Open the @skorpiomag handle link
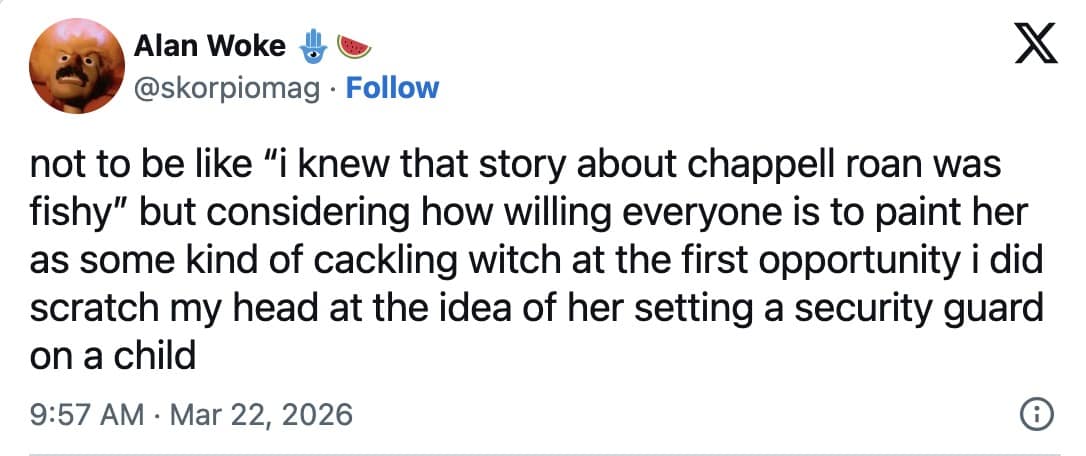Viewport: 1086px width, 456px height. [227, 88]
